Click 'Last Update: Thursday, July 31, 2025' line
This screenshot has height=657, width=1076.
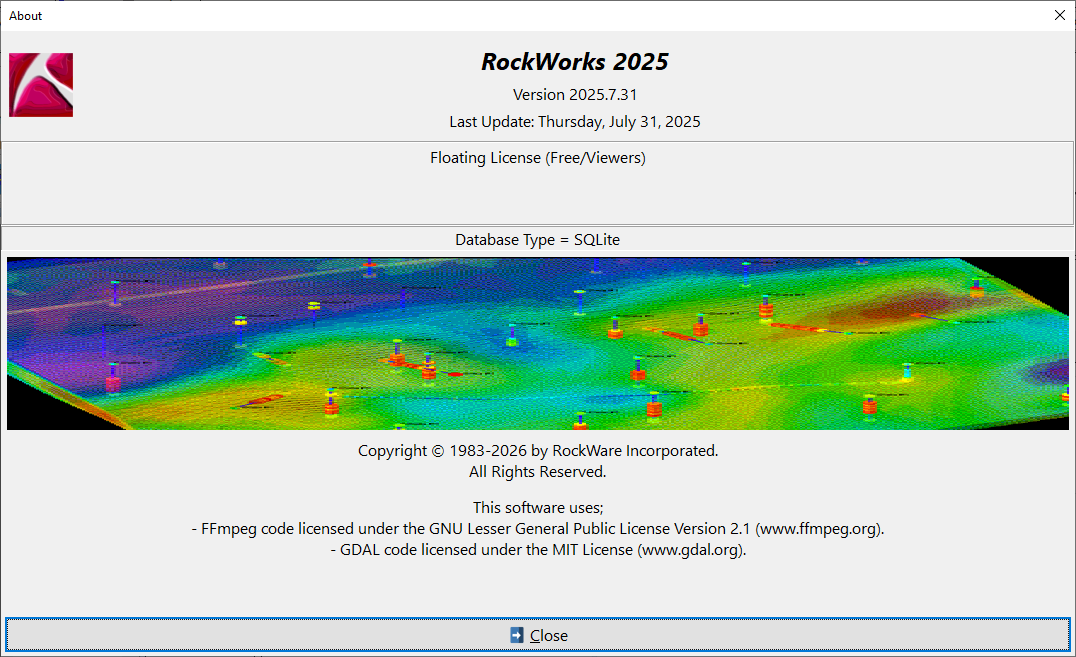tap(575, 122)
